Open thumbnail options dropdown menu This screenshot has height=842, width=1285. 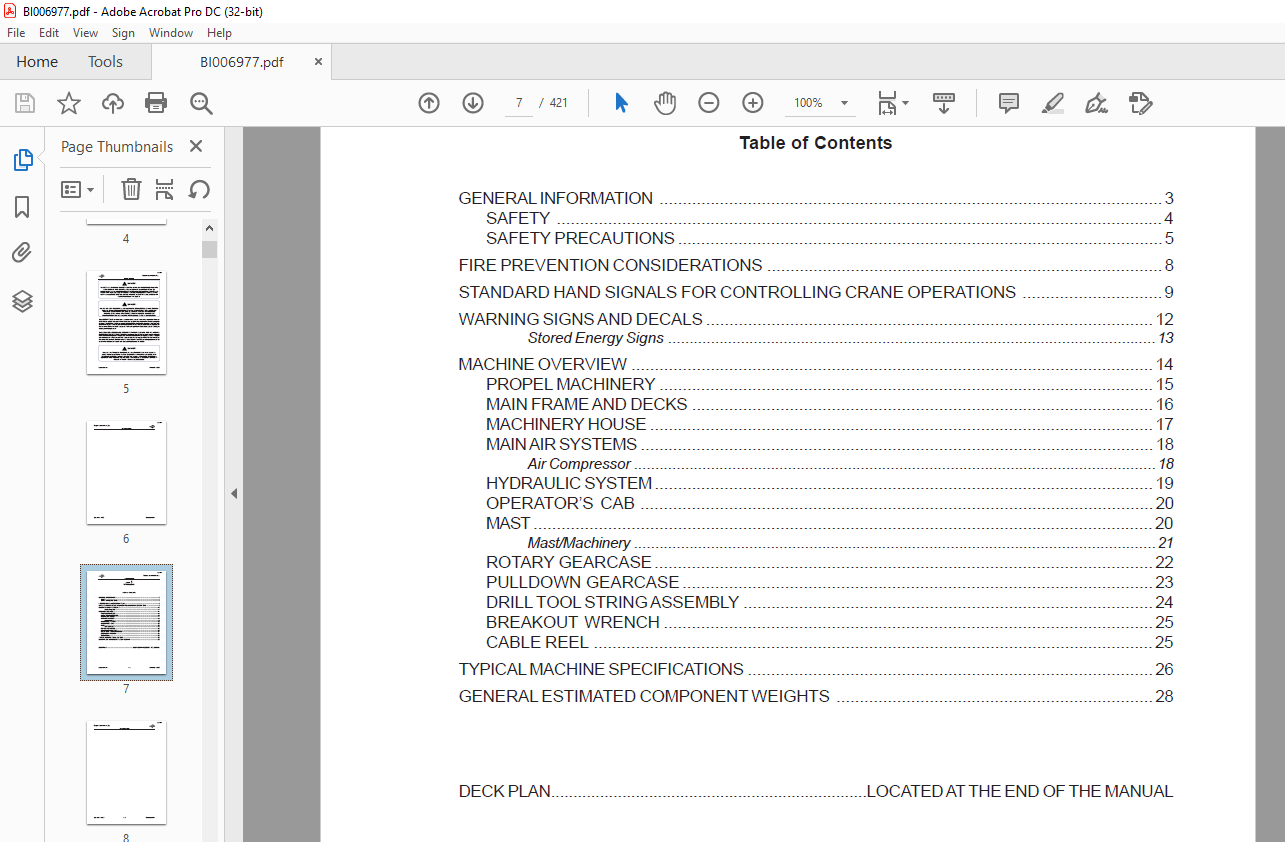pos(77,189)
